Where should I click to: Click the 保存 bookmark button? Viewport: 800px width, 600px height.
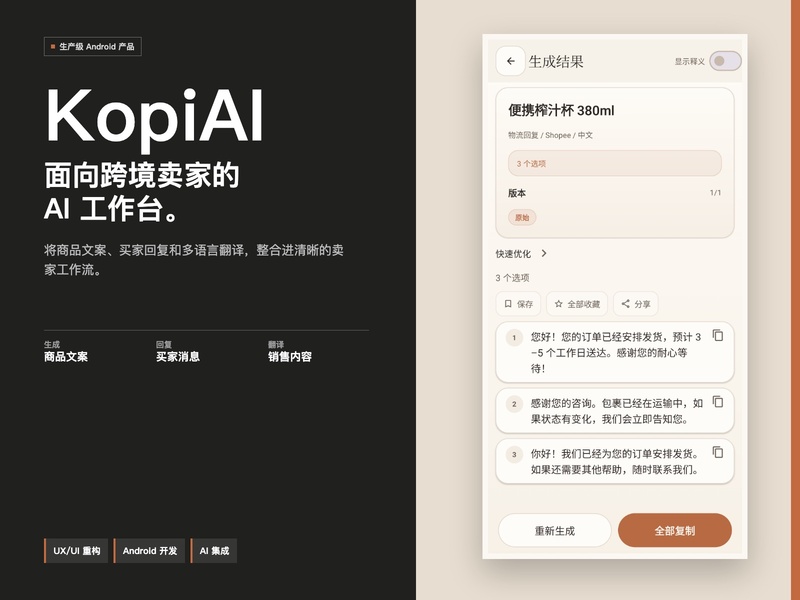(518, 304)
